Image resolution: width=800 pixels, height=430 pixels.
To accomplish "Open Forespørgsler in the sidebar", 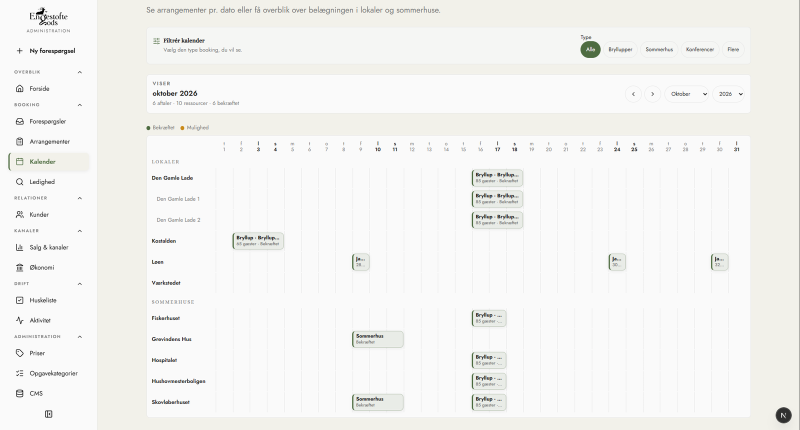I will coord(48,121).
